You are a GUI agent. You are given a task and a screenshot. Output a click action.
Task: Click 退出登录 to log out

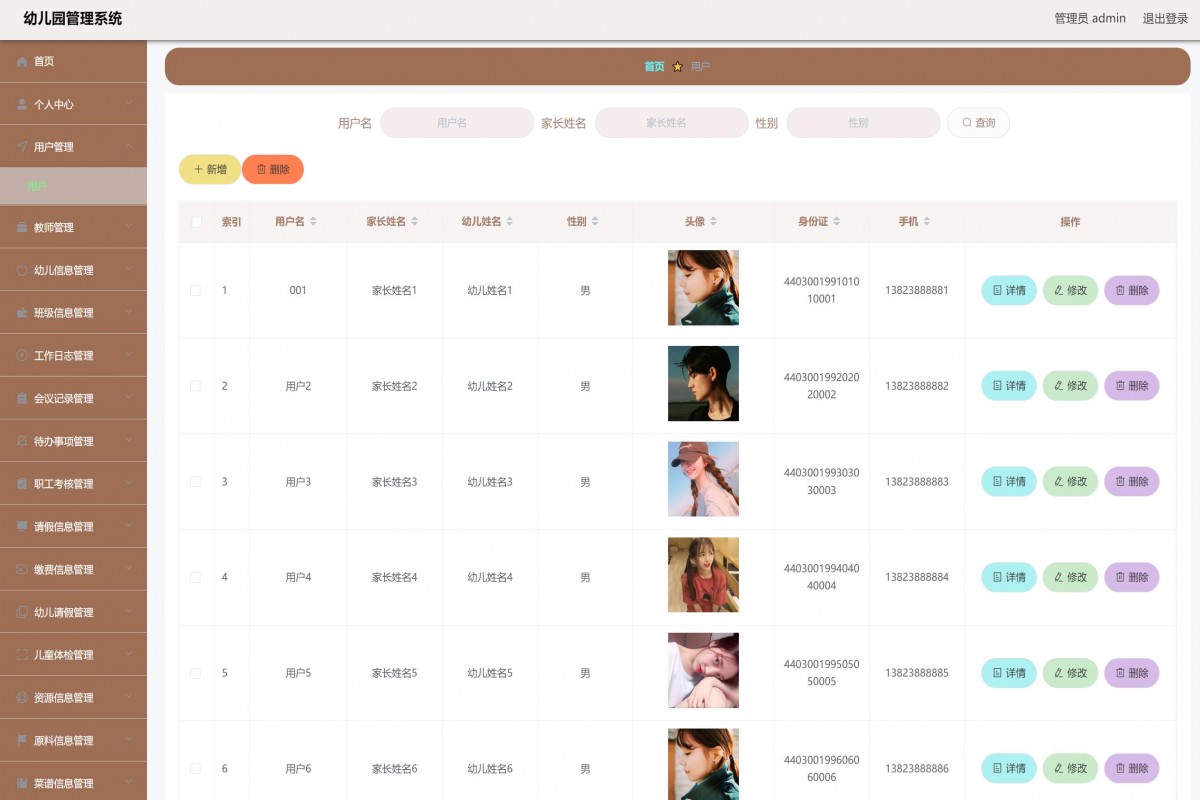click(1165, 18)
